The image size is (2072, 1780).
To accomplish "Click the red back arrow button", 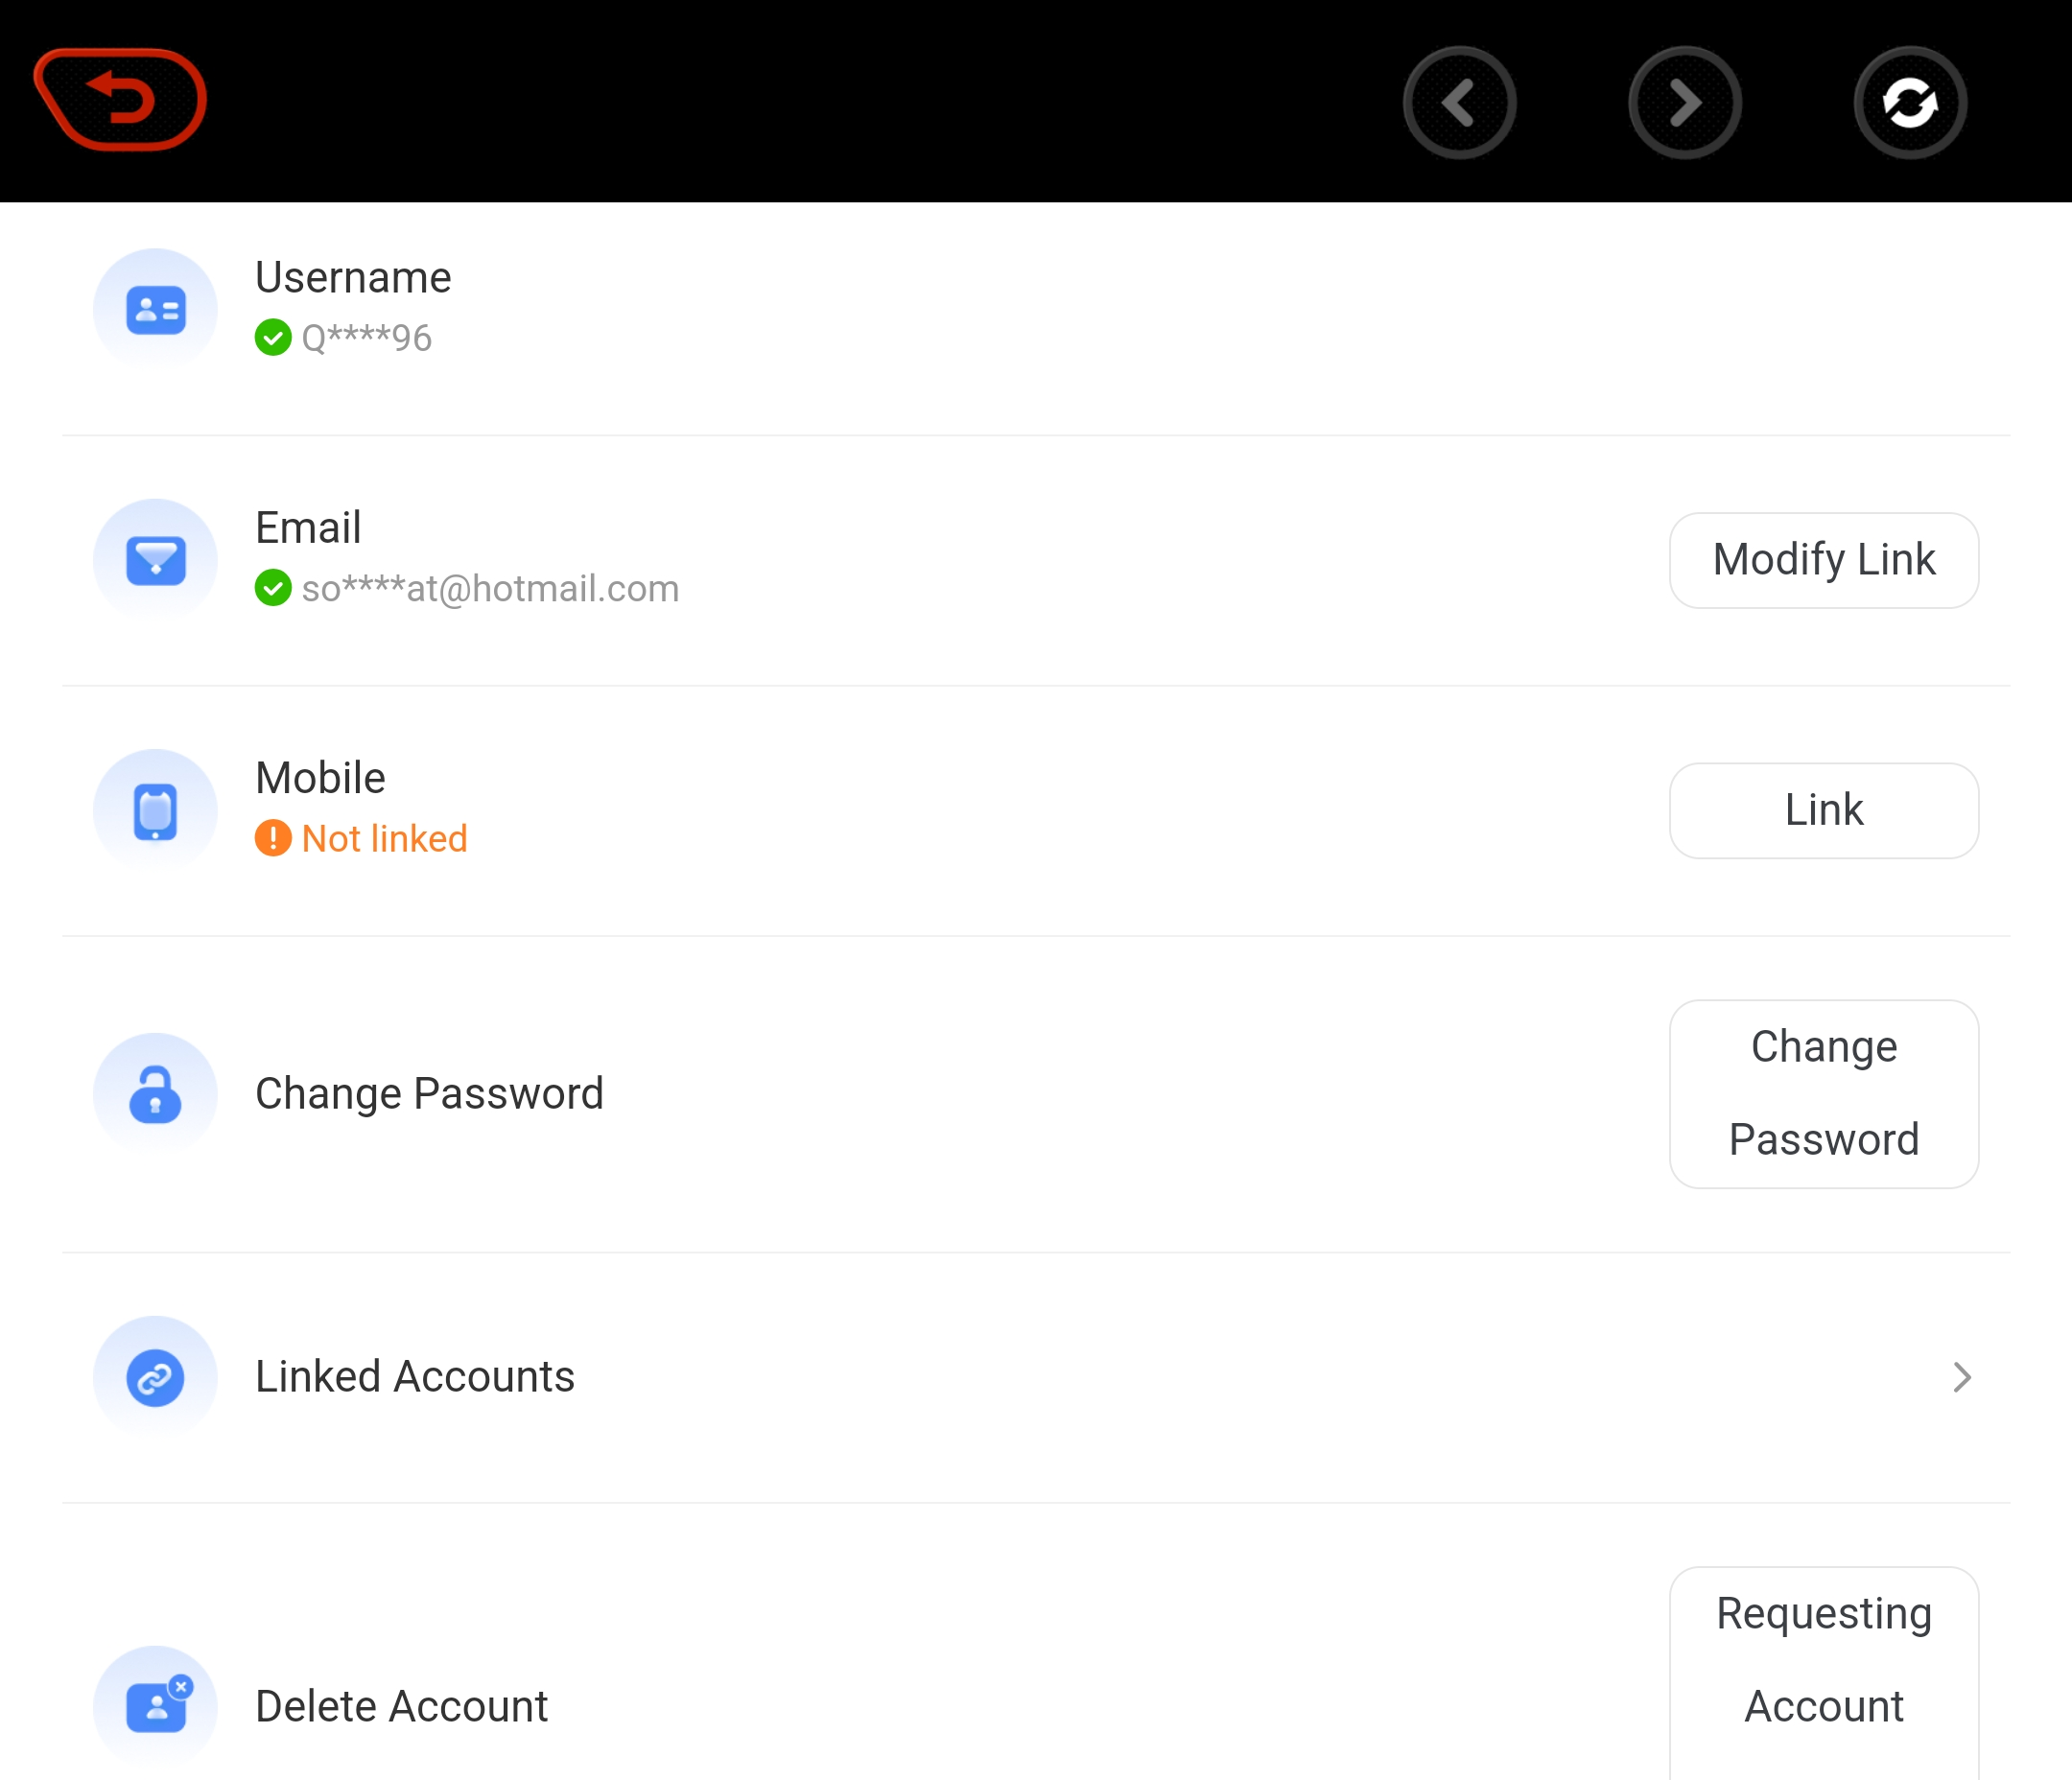I will click(x=120, y=100).
